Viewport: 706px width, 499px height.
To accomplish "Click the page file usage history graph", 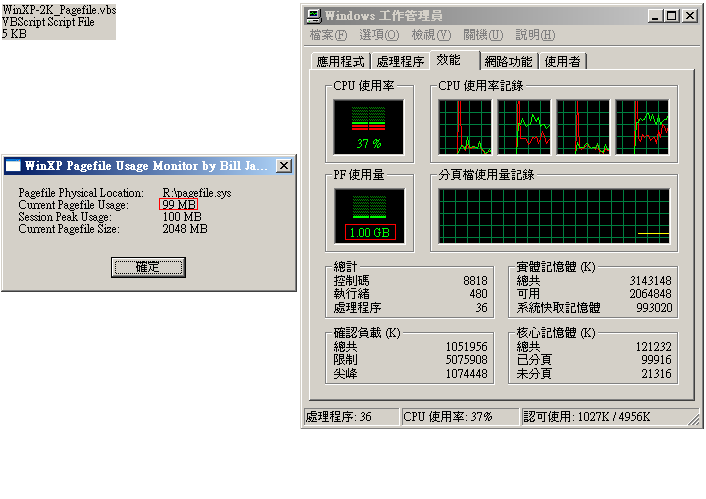I will 554,216.
